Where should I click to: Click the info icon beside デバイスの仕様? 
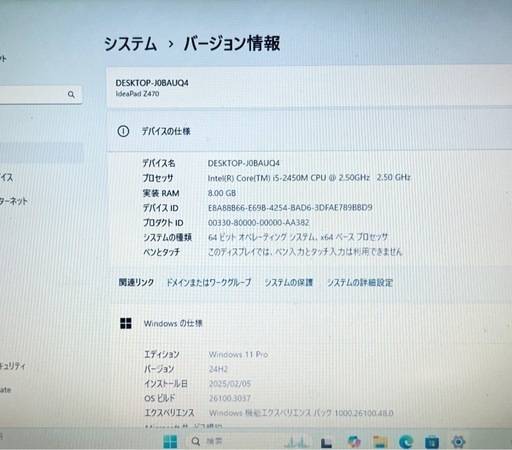pos(123,131)
